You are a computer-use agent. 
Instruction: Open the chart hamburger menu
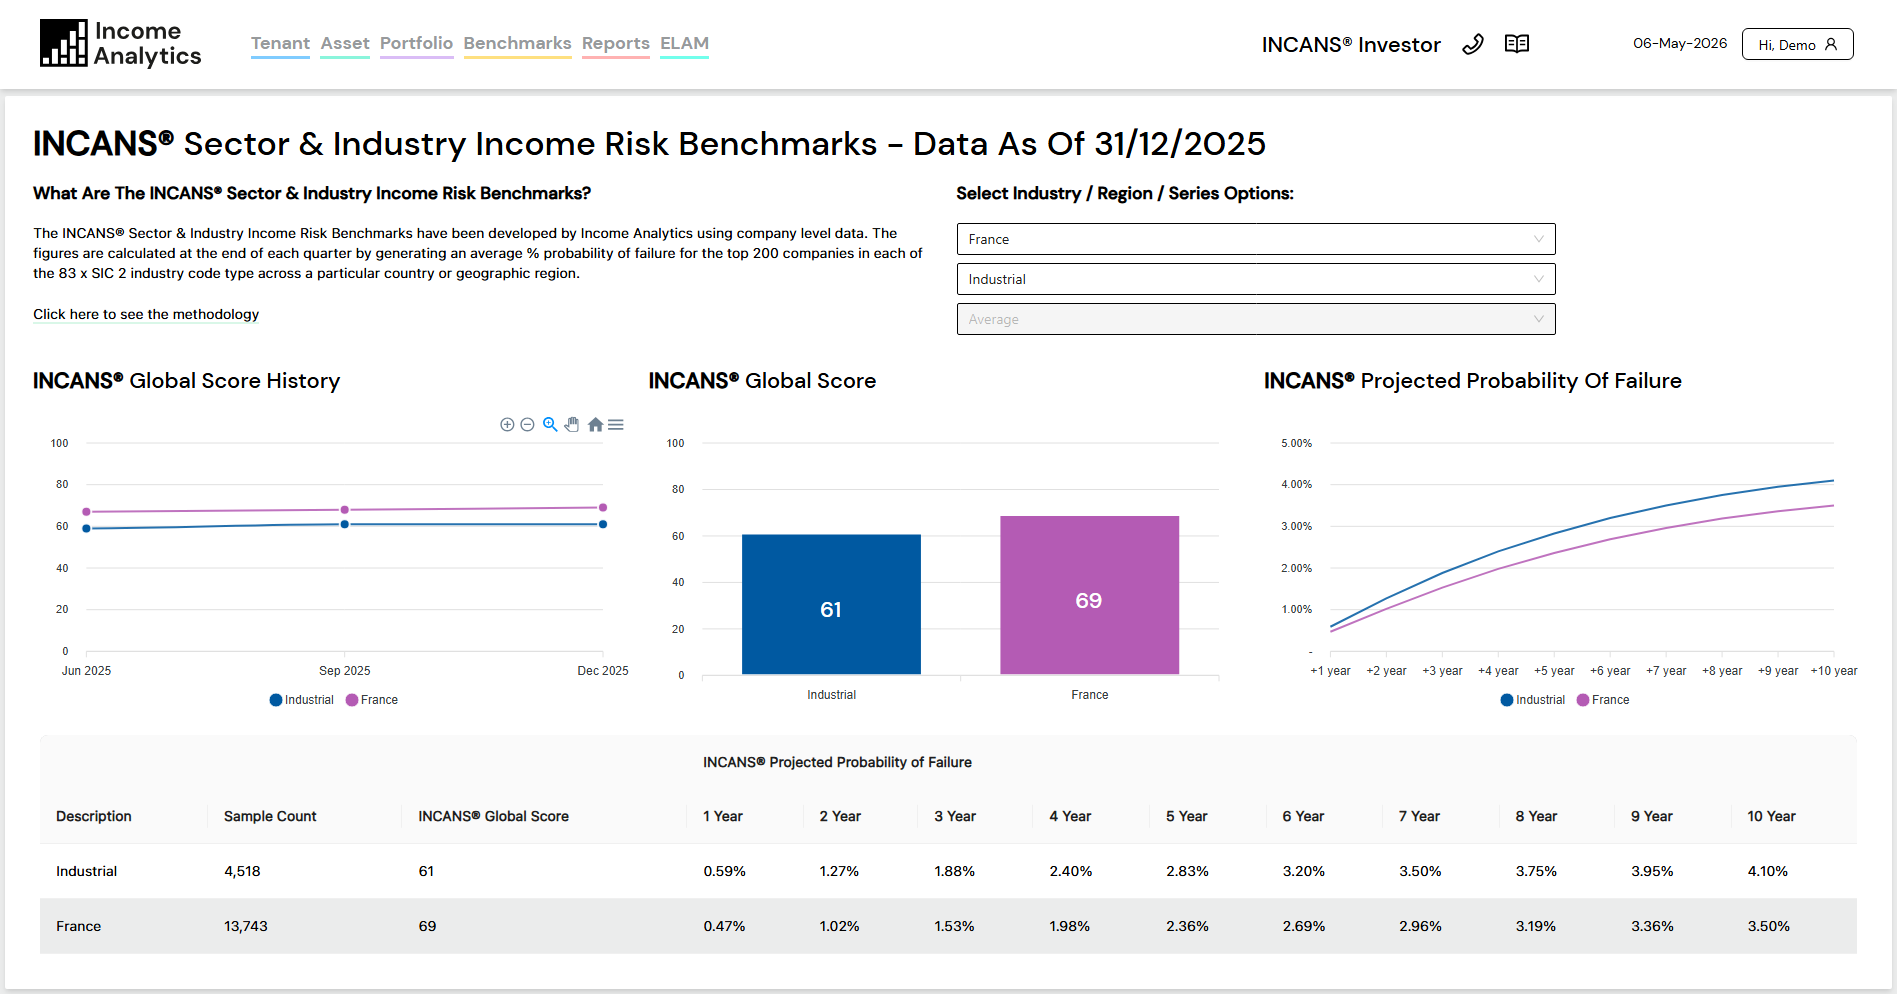pos(616,425)
